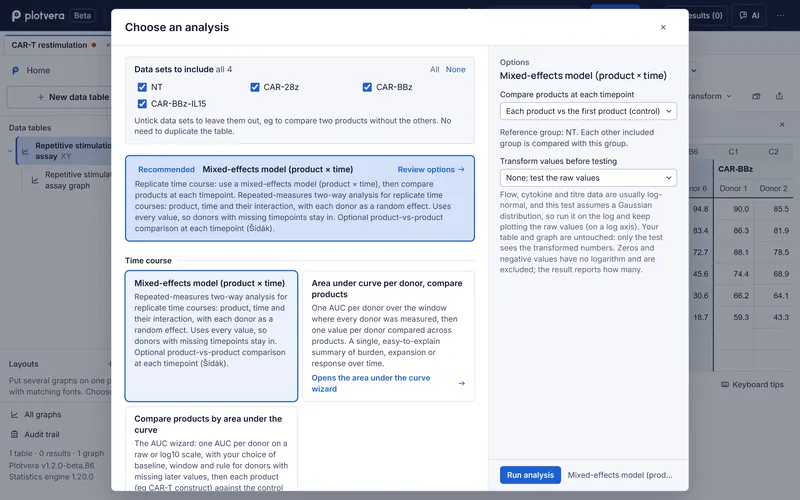The width and height of the screenshot is (800, 500).
Task: Untick the CAR-BBz data set checkbox
Action: (x=367, y=87)
